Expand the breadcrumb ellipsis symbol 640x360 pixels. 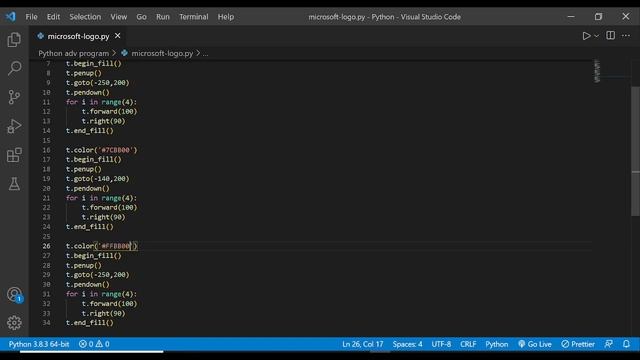tap(205, 53)
